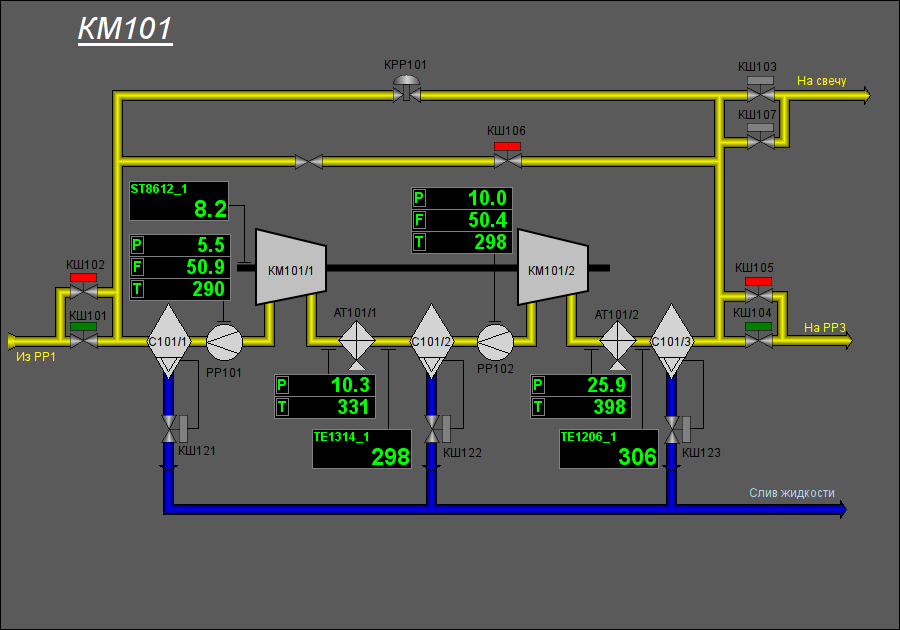This screenshot has height=630, width=900.
Task: Select the ST8612_1 speed readout
Action: coord(179,201)
